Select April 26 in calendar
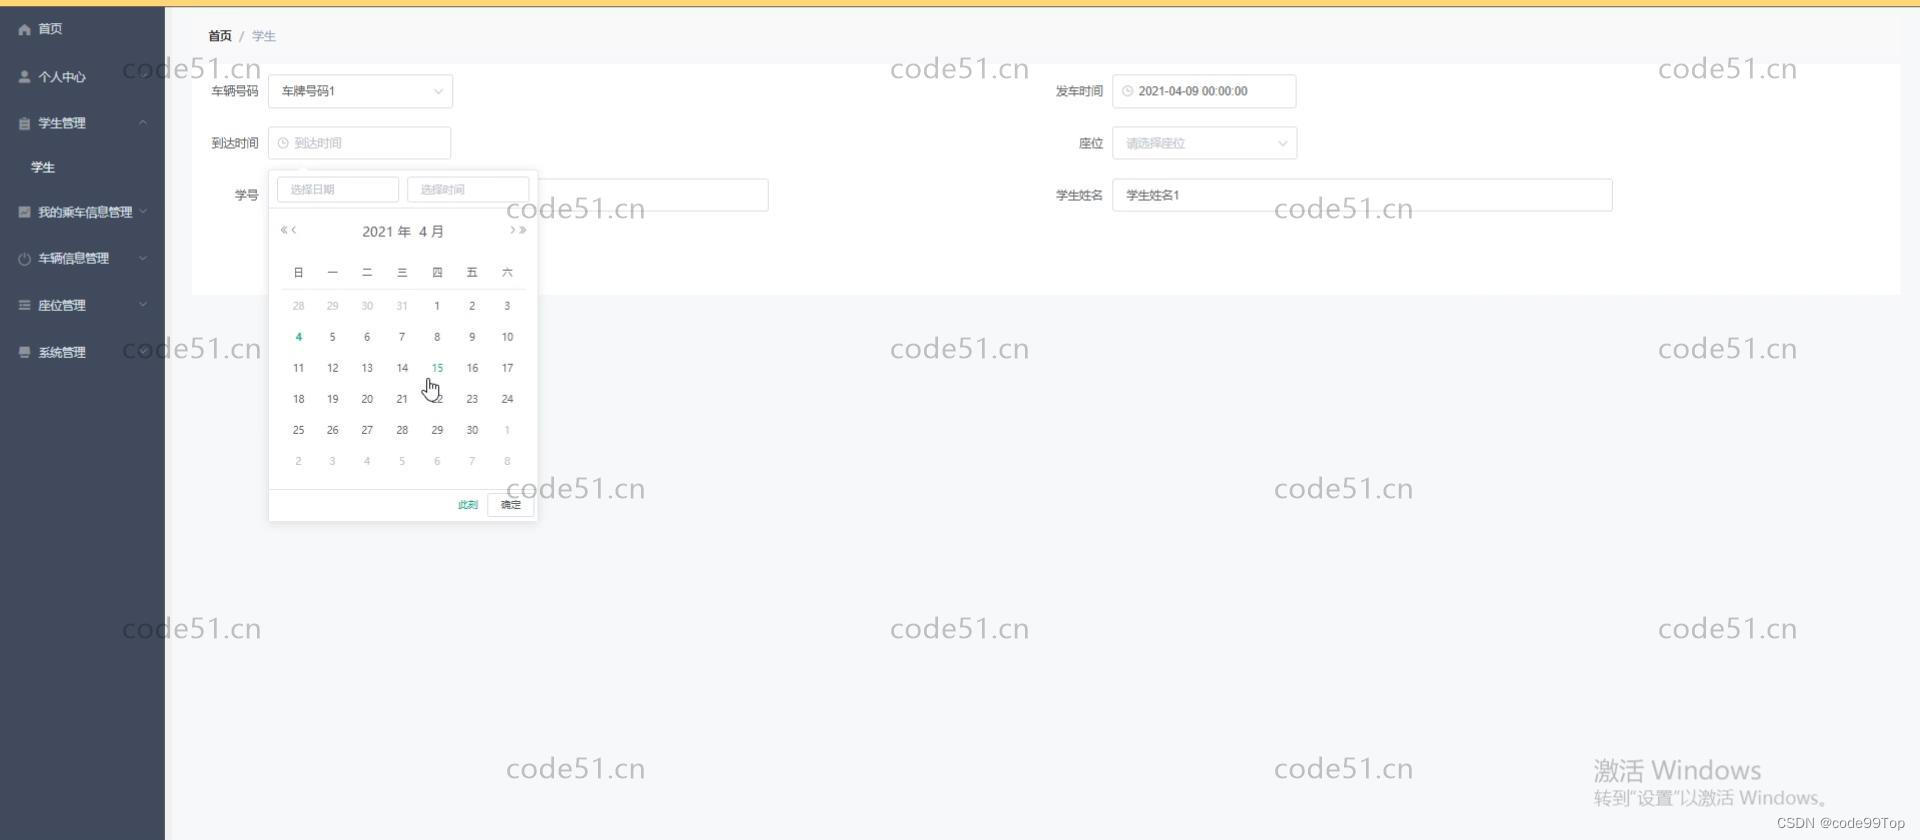 [332, 430]
